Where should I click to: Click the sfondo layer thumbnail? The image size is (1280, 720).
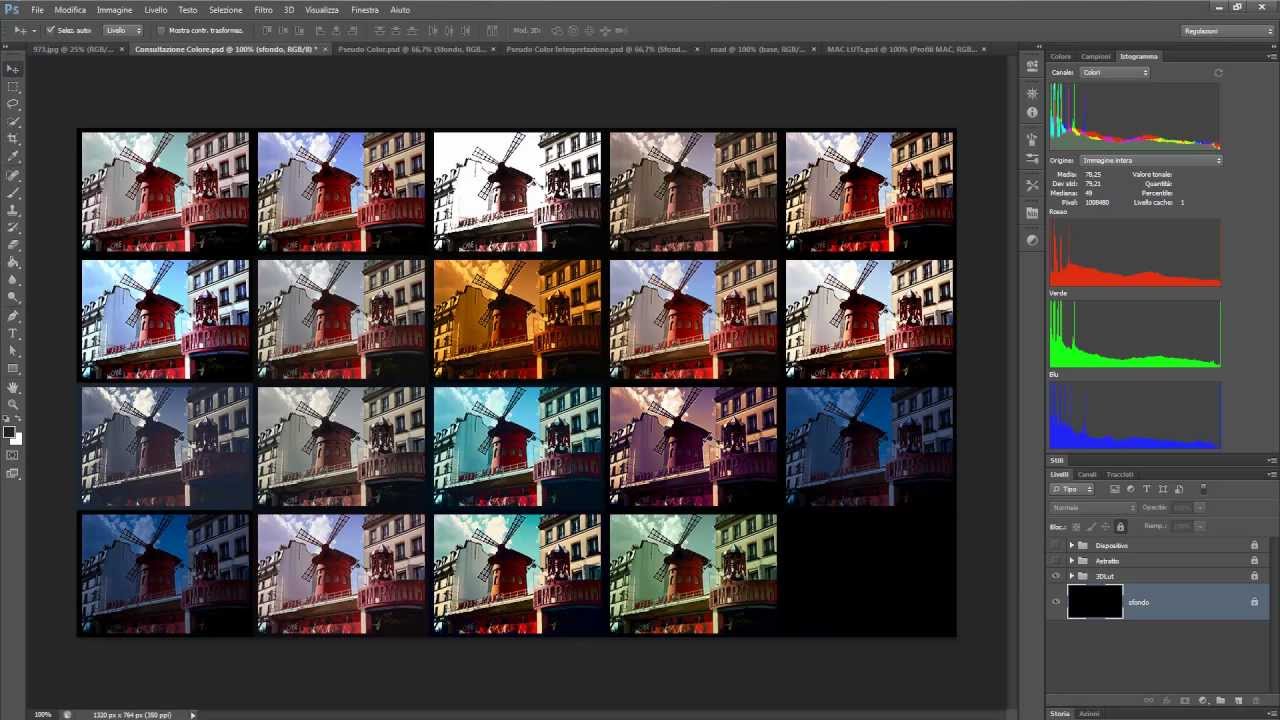[1095, 602]
